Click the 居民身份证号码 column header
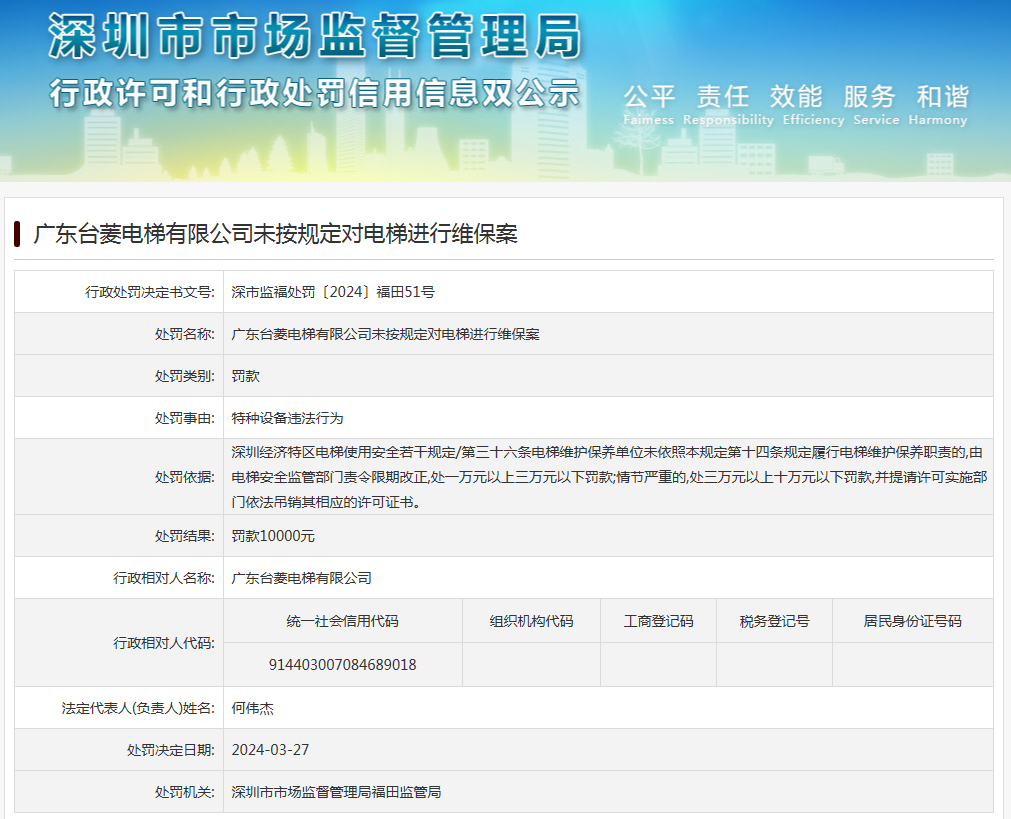The width and height of the screenshot is (1011, 819). point(912,621)
